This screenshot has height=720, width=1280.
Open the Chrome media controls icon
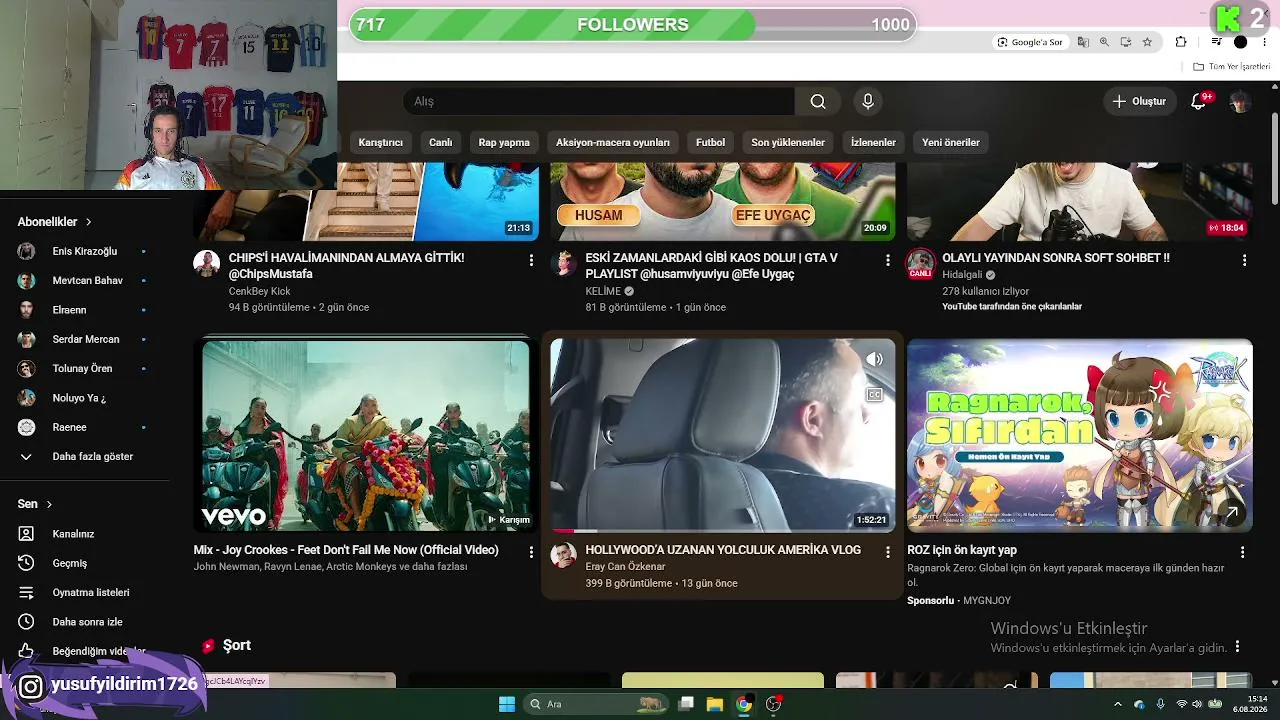[x=1216, y=42]
